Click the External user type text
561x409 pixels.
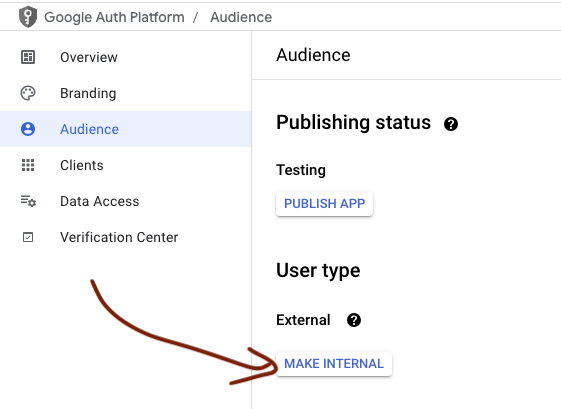303,320
